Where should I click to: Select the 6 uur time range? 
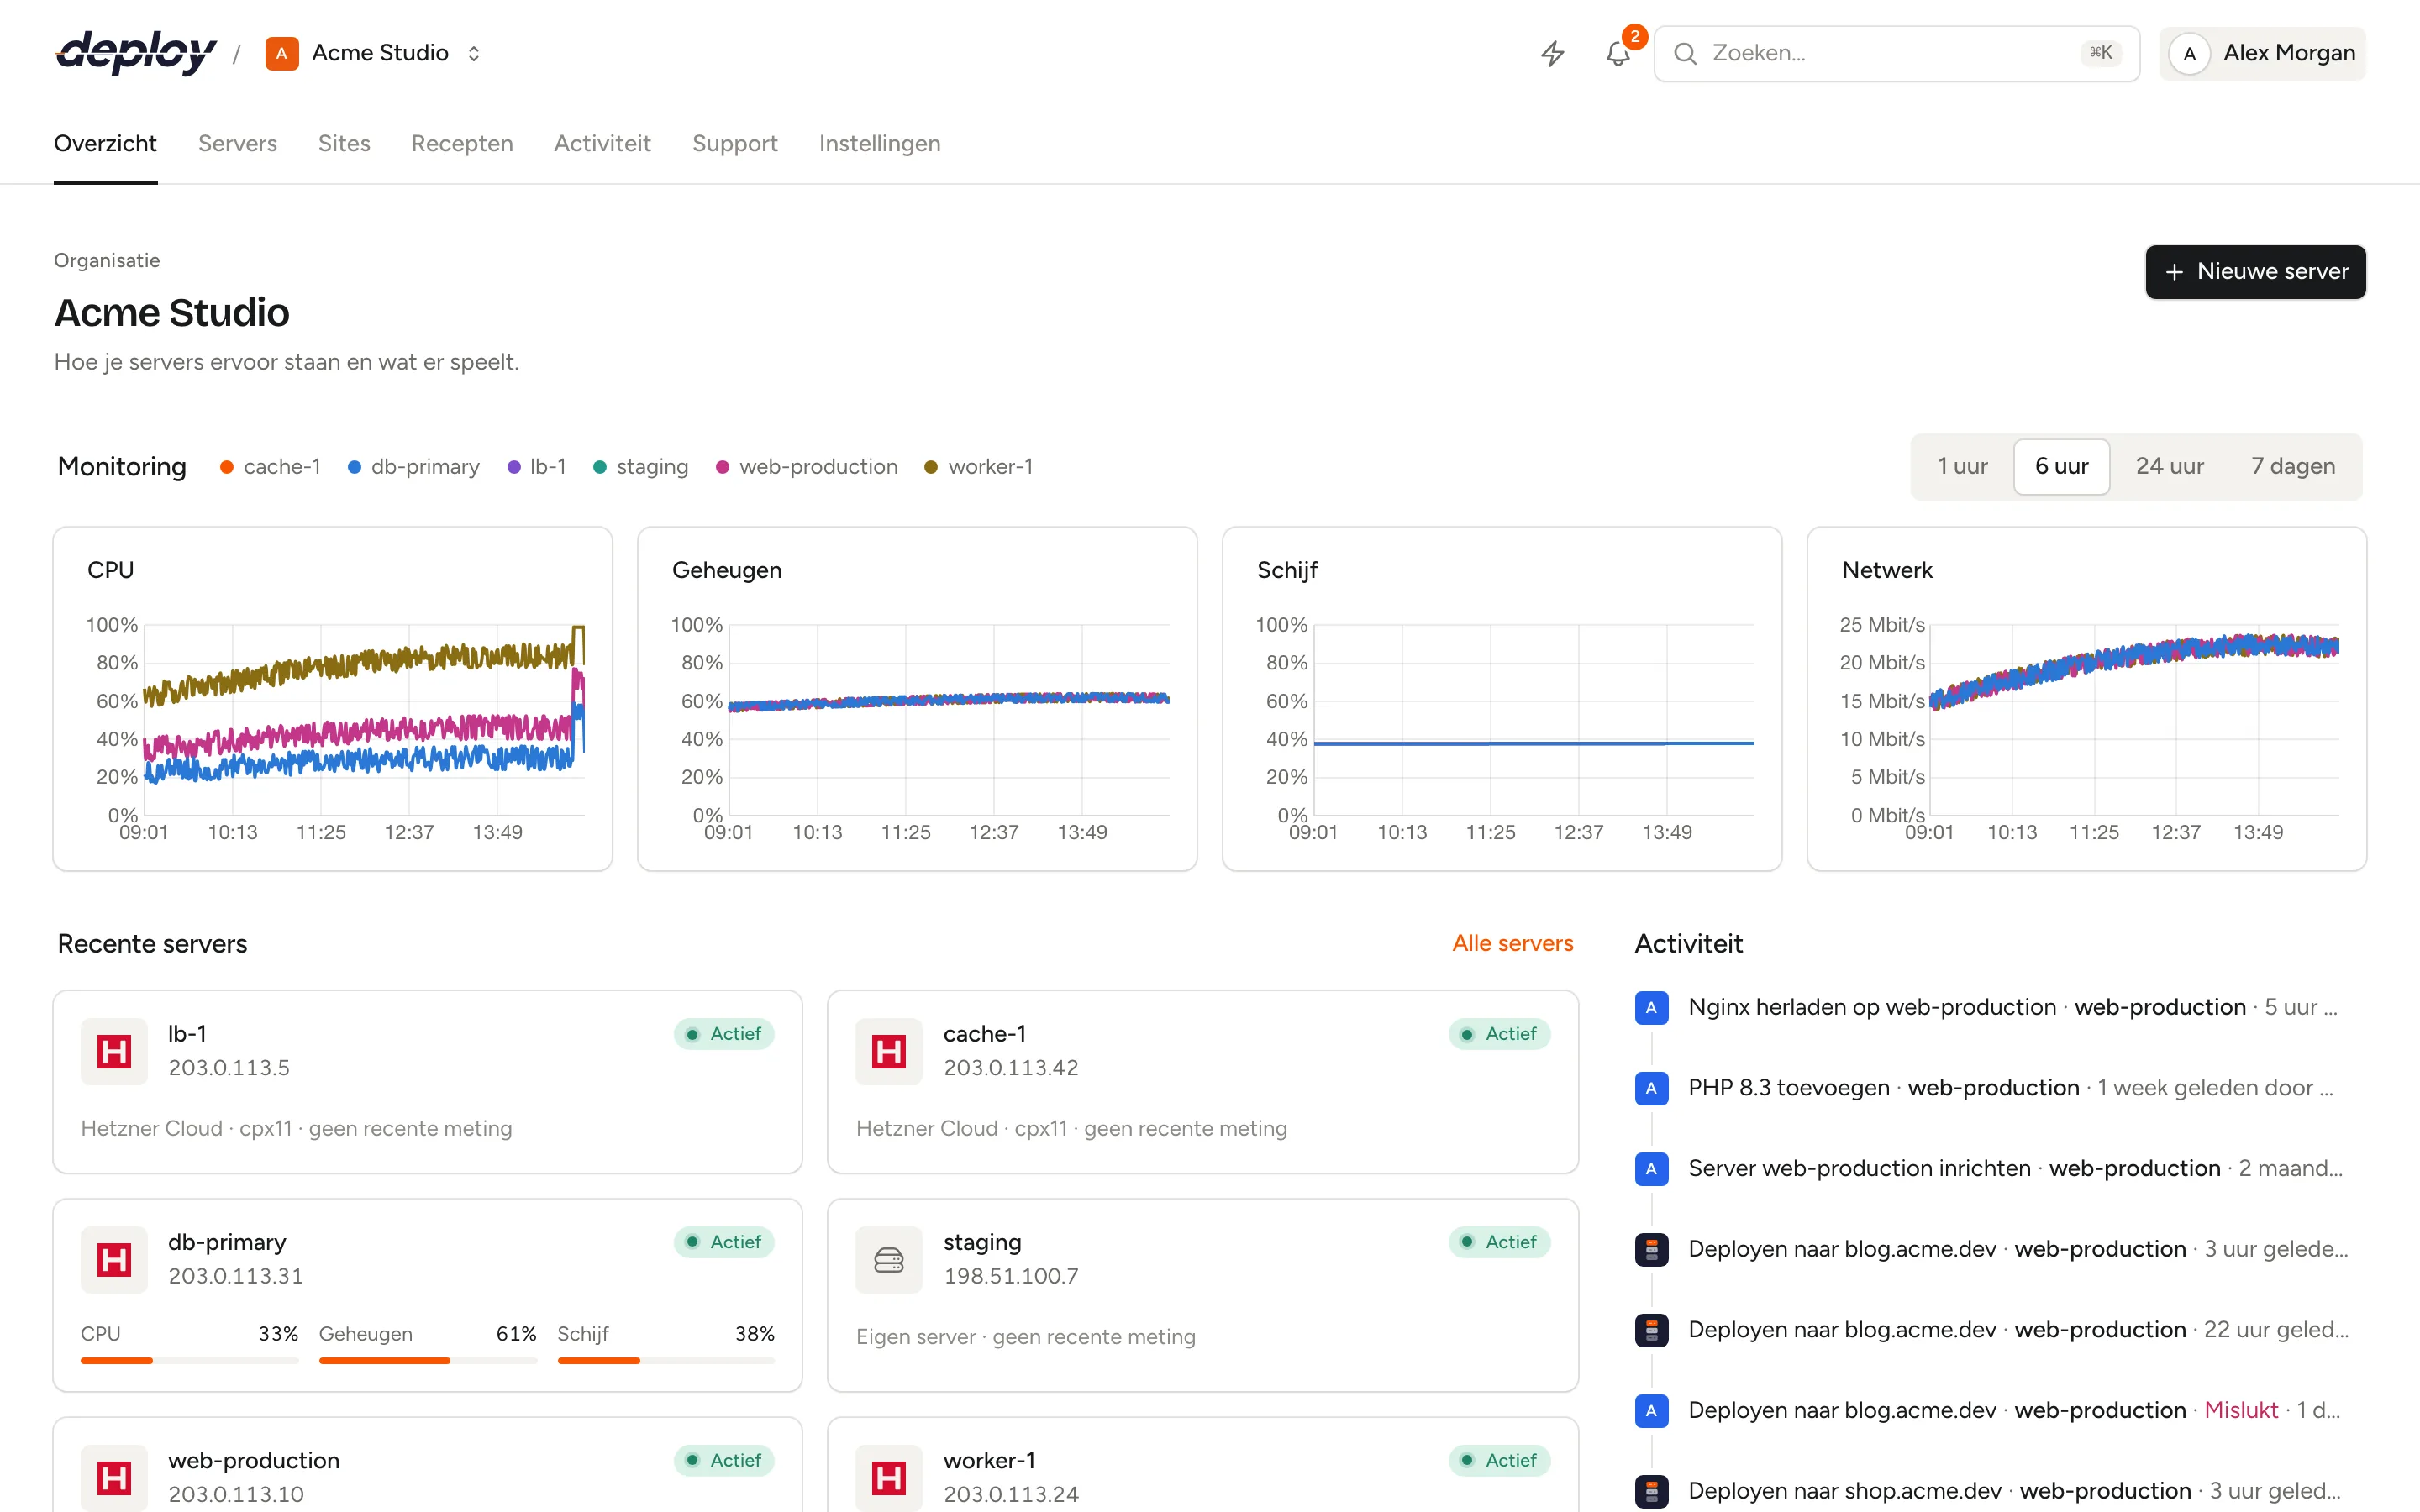pyautogui.click(x=2061, y=466)
